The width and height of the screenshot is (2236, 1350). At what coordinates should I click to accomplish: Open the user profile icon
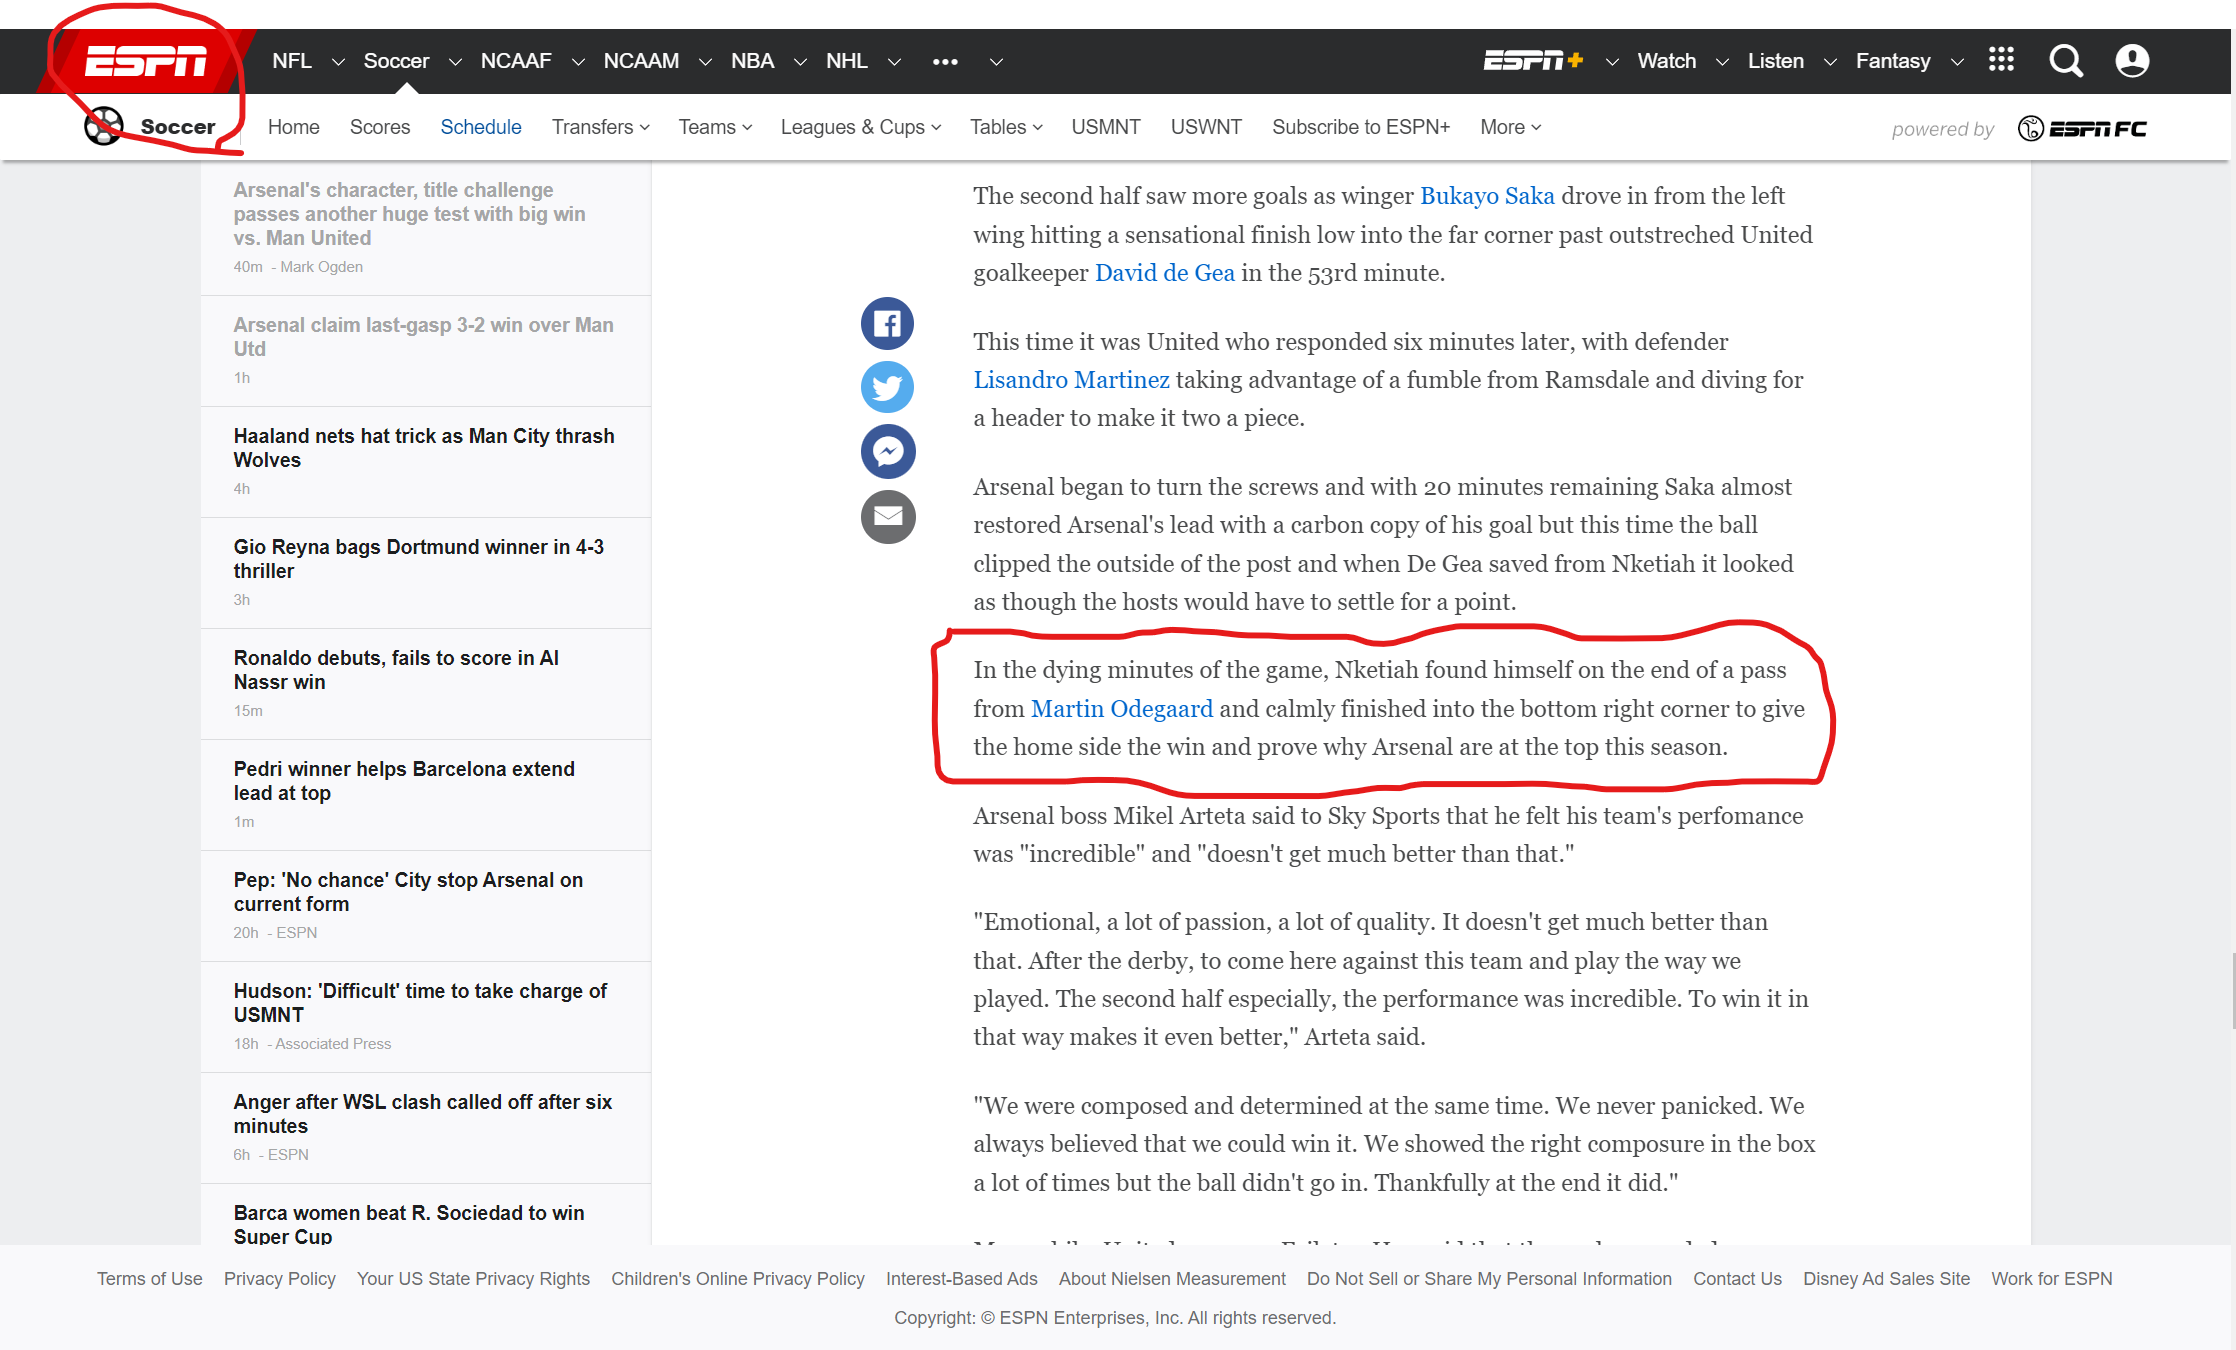point(2131,61)
